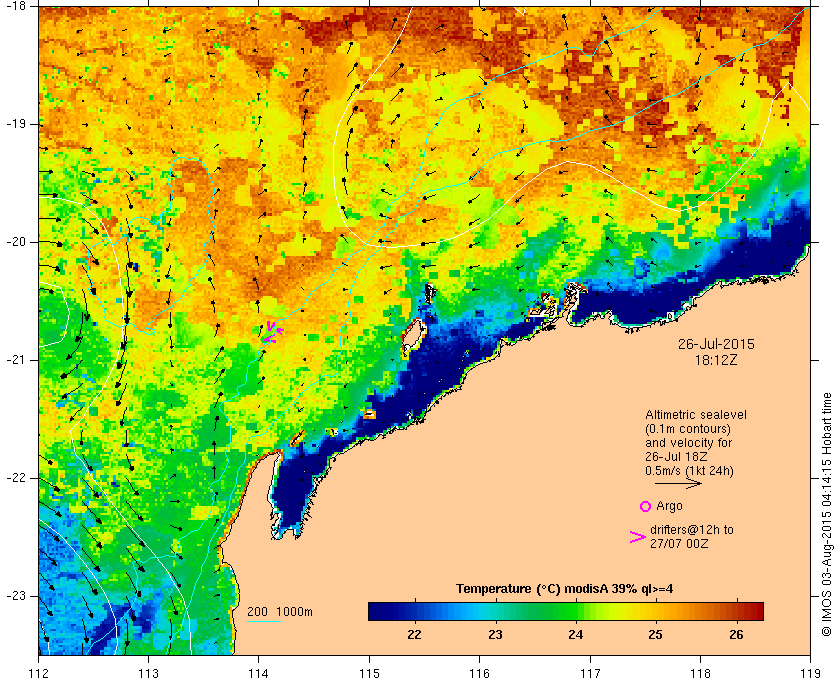This screenshot has width=840, height=680.
Task: Click the longitude label "117"
Action: pos(590,672)
